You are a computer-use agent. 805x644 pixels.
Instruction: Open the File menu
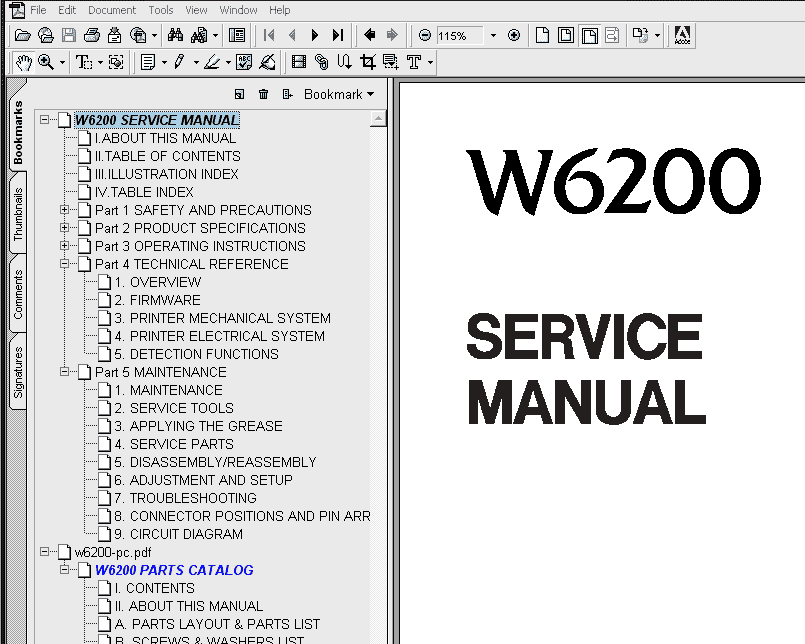(x=38, y=10)
